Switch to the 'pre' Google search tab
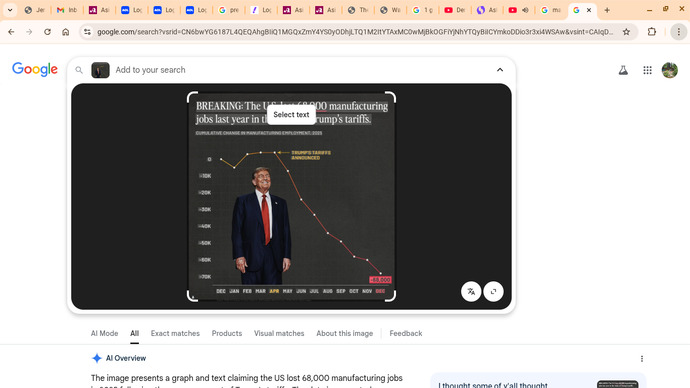Image resolution: width=690 pixels, height=388 pixels. pyautogui.click(x=229, y=10)
